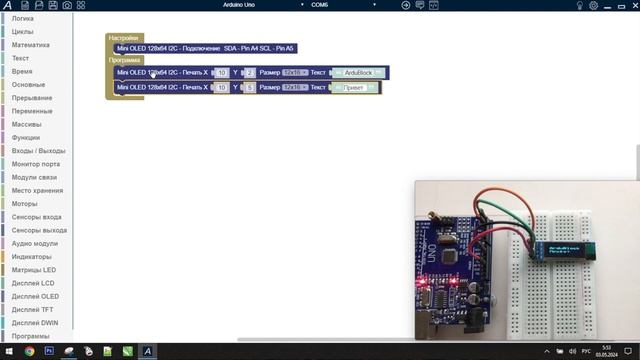Open the Дисплей DWIN category
The image size is (640, 360).
[35, 323]
